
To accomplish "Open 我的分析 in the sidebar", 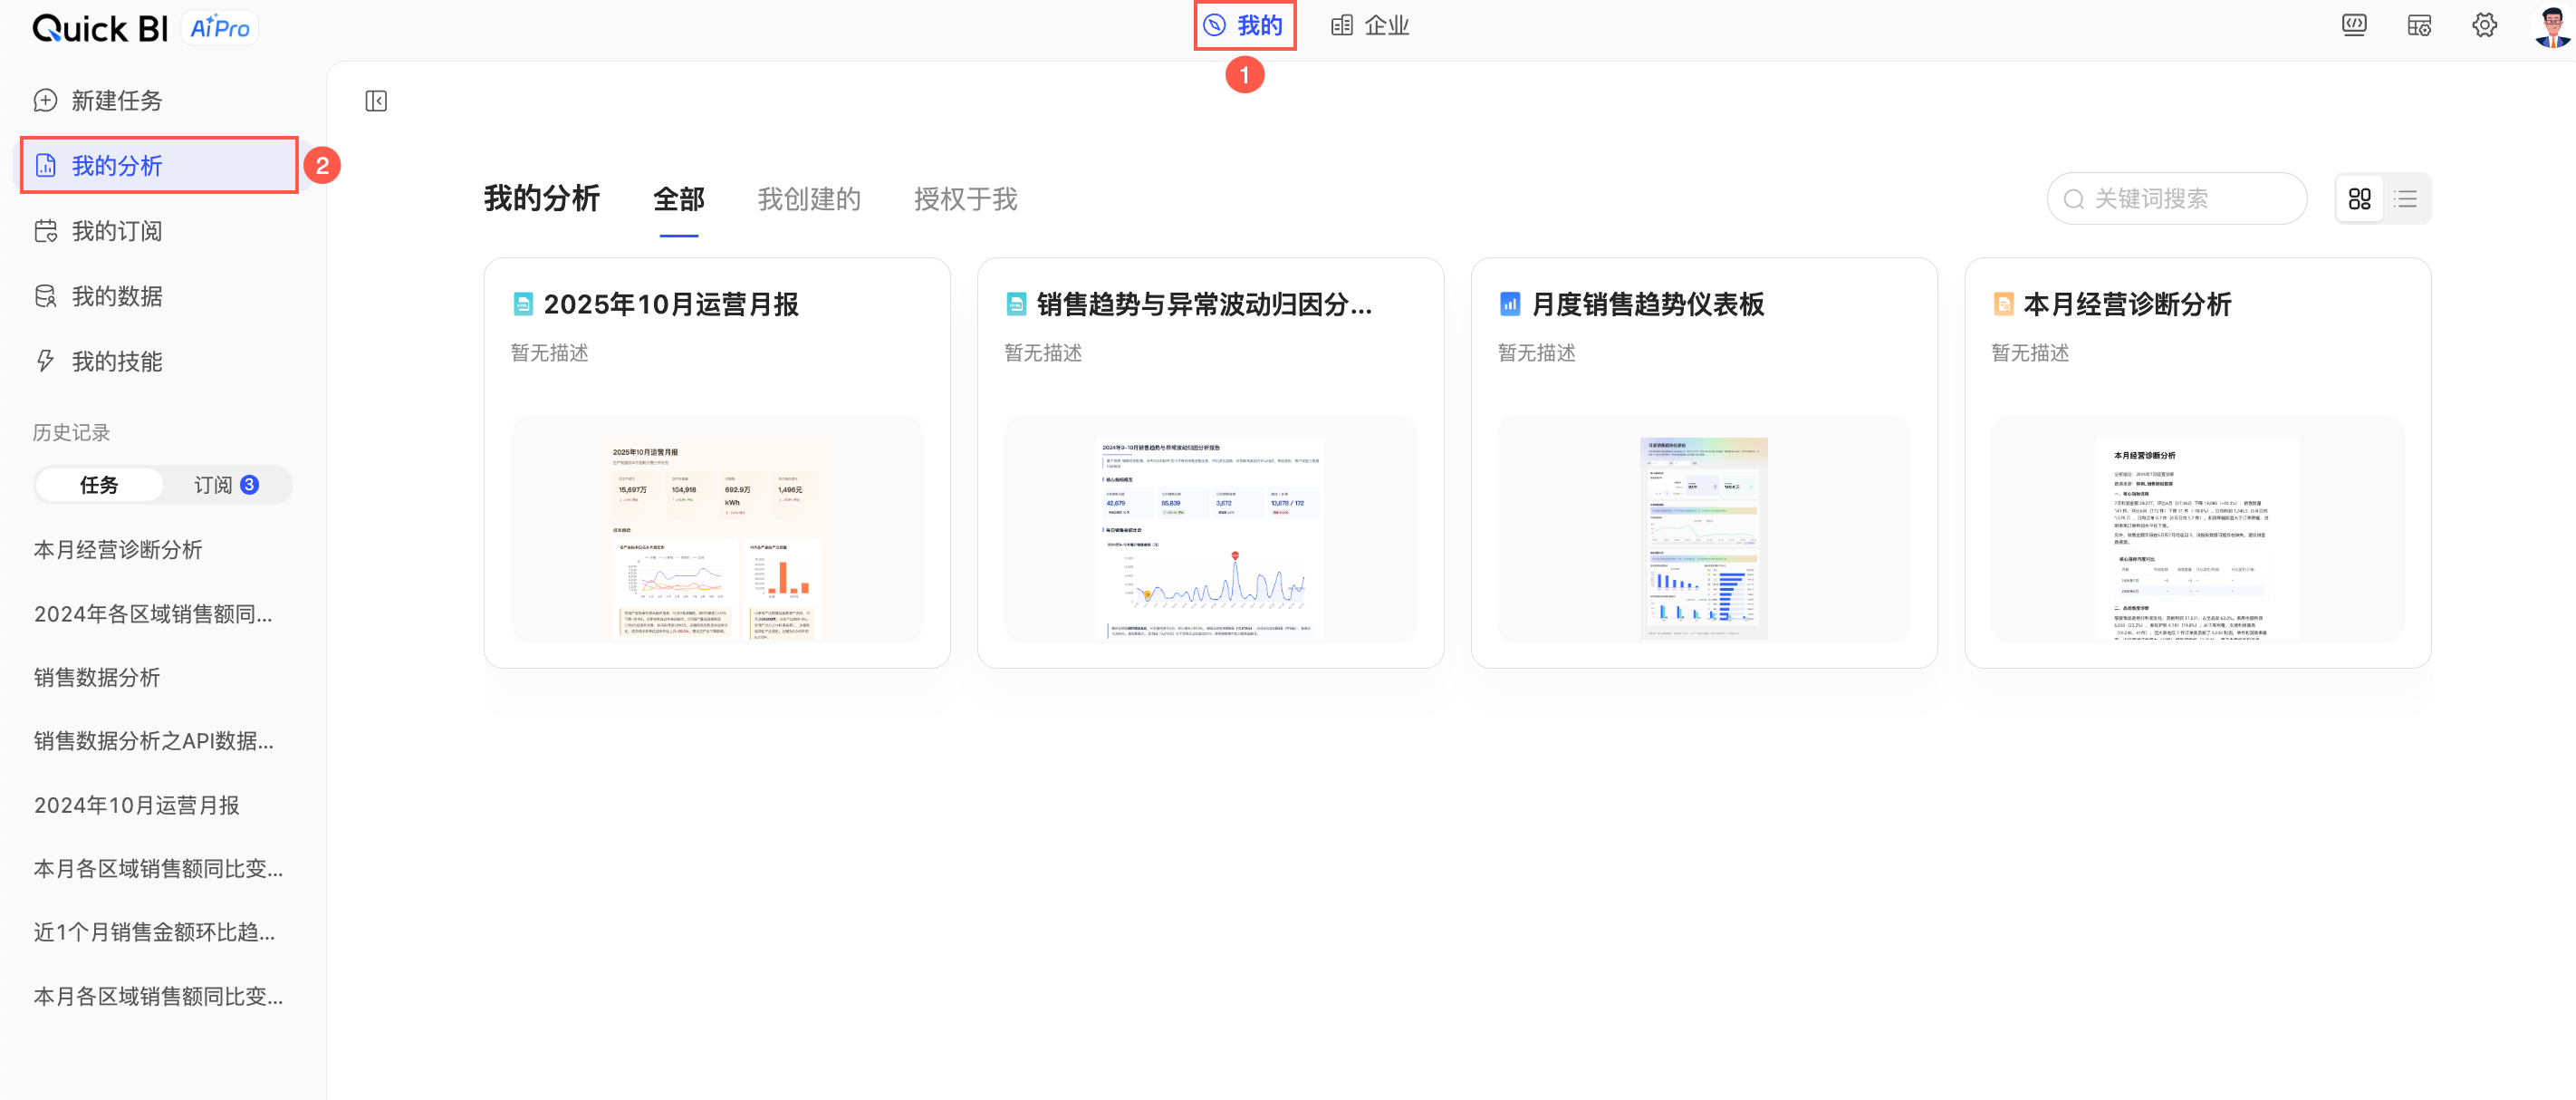I will [161, 165].
